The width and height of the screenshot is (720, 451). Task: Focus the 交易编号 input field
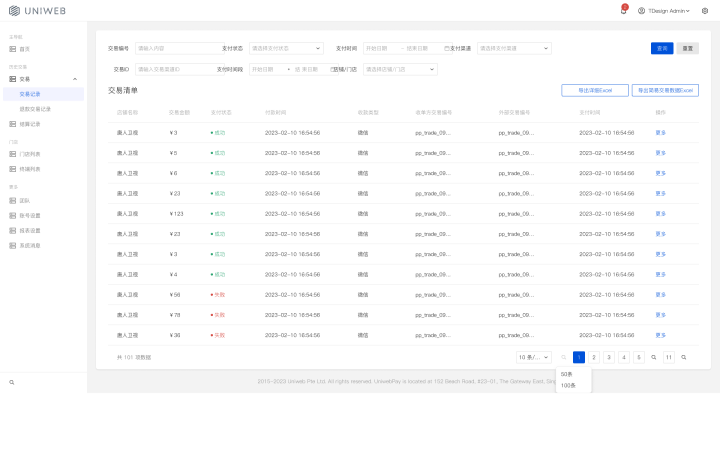pos(180,48)
